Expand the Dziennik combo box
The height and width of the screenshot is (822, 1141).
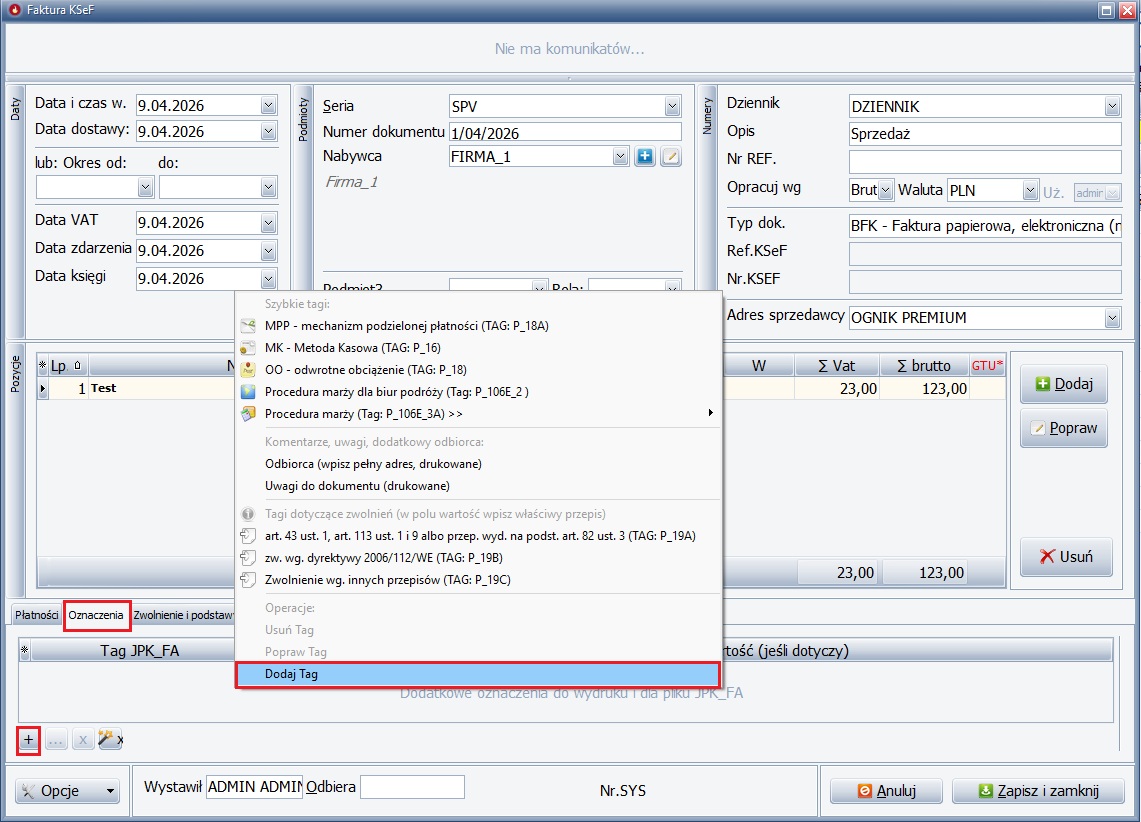(x=1112, y=107)
